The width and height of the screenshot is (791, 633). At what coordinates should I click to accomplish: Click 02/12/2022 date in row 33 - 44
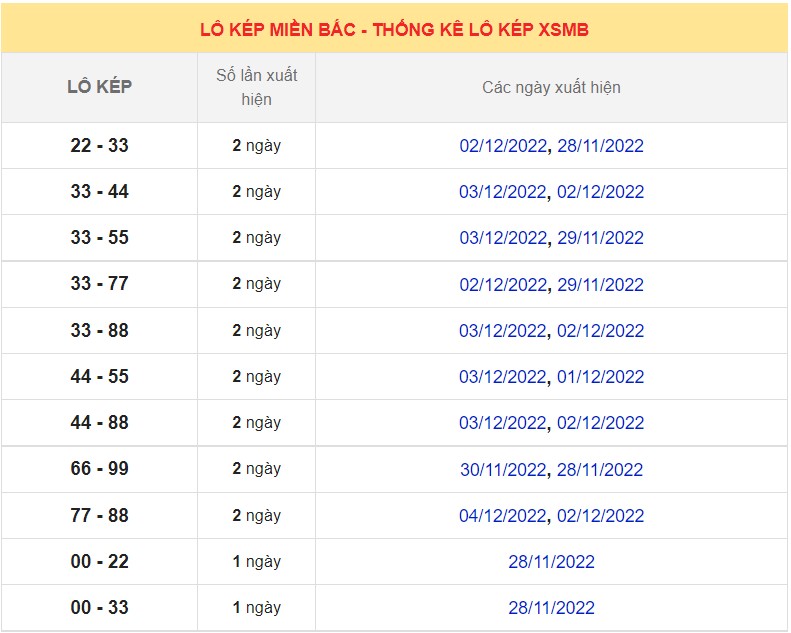click(600, 192)
